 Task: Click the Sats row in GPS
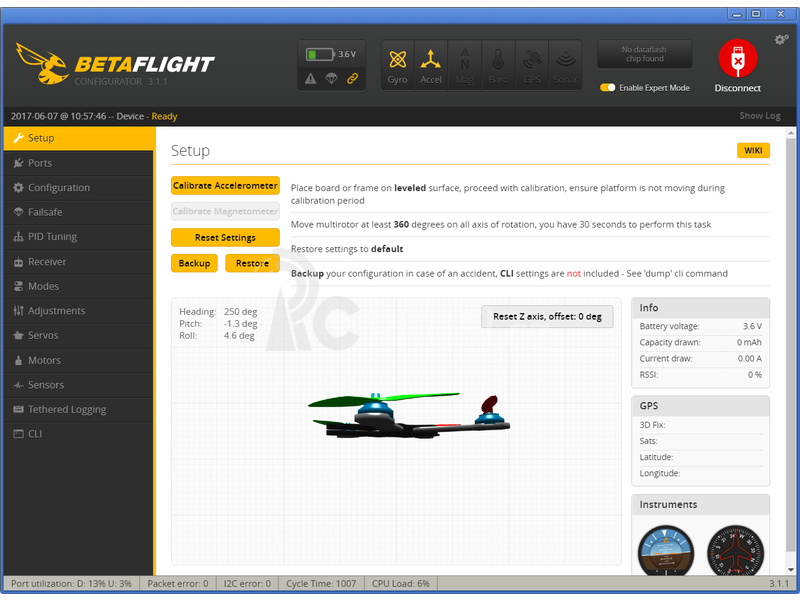pos(701,441)
